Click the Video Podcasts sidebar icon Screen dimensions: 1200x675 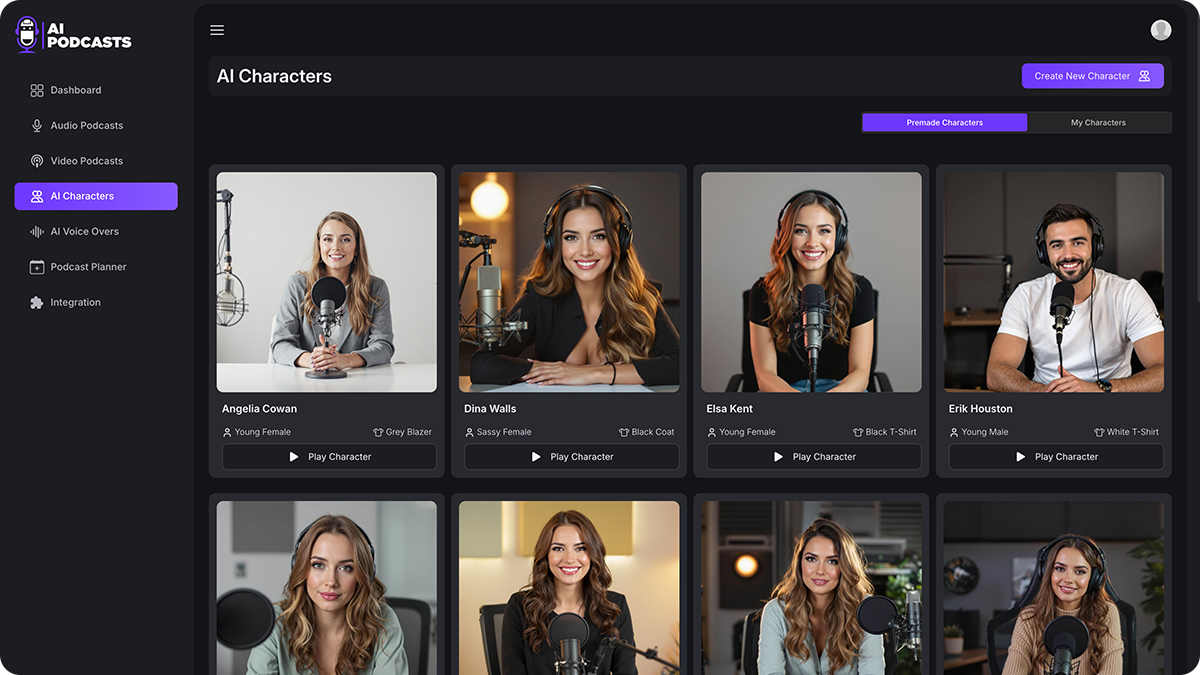37,161
